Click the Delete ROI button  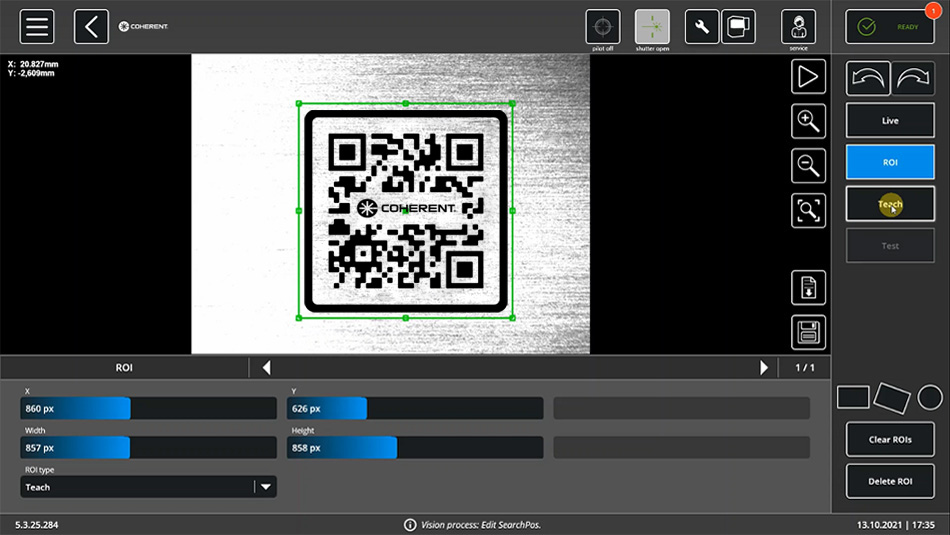(890, 481)
